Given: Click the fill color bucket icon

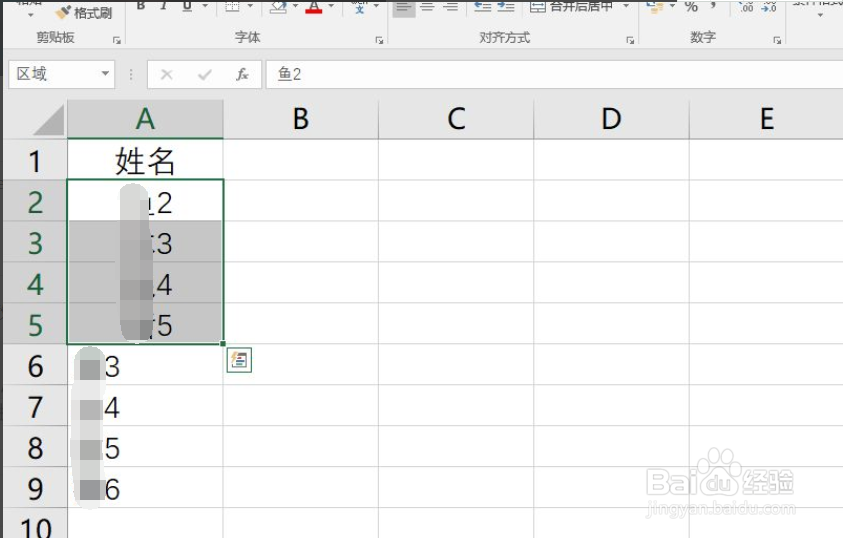Looking at the screenshot, I should point(278,6).
